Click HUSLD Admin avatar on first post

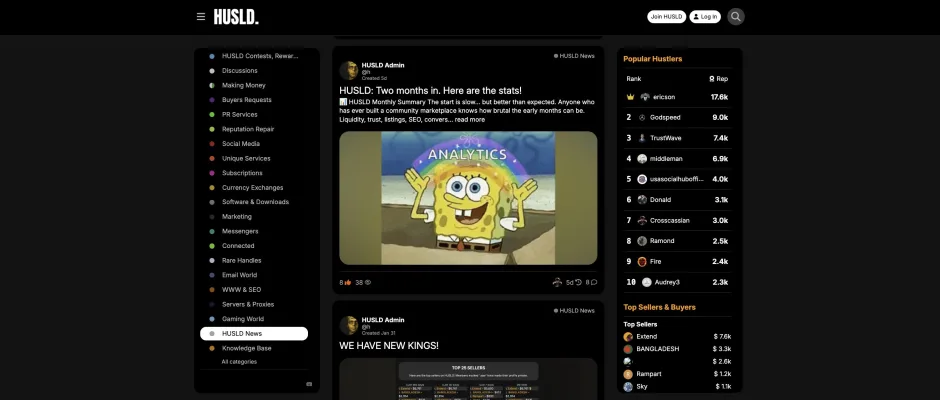(349, 70)
